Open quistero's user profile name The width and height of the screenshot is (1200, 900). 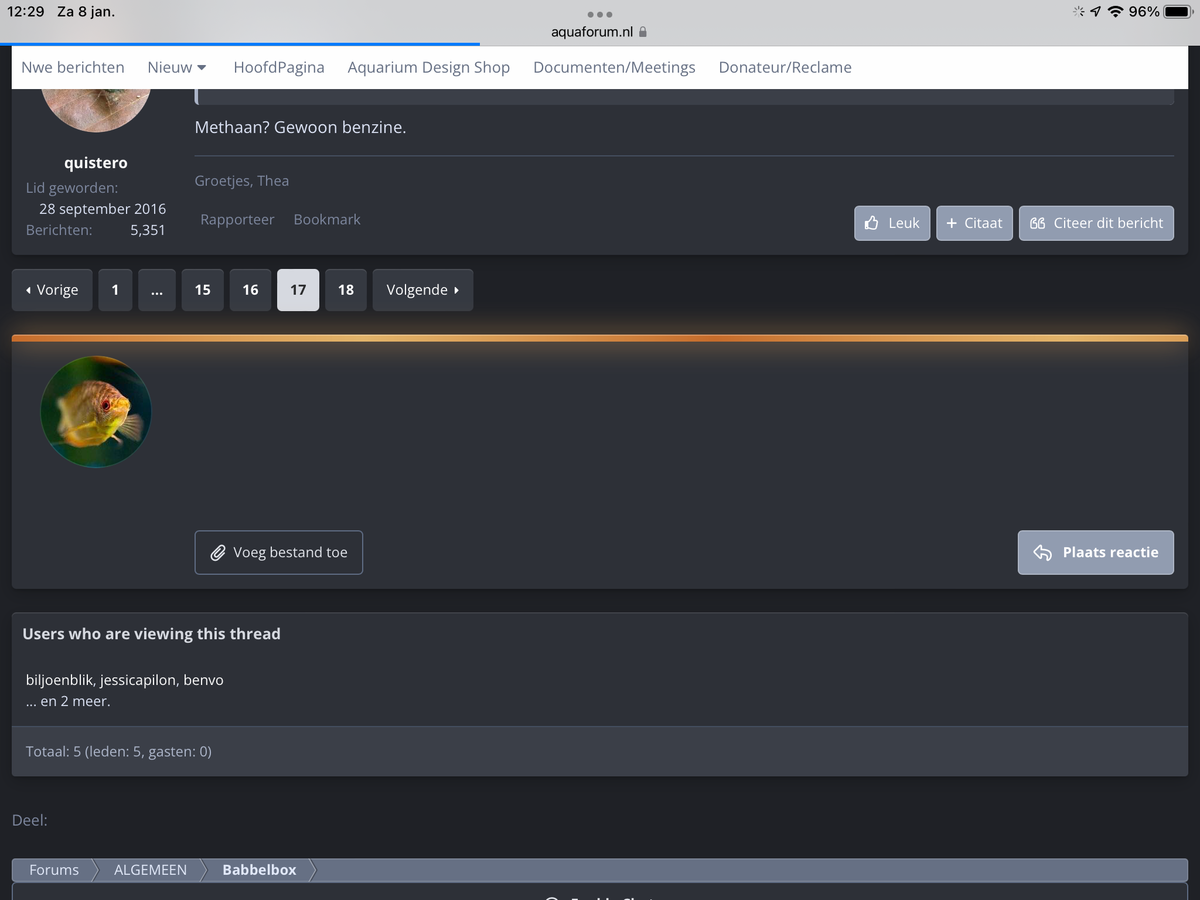click(x=96, y=162)
